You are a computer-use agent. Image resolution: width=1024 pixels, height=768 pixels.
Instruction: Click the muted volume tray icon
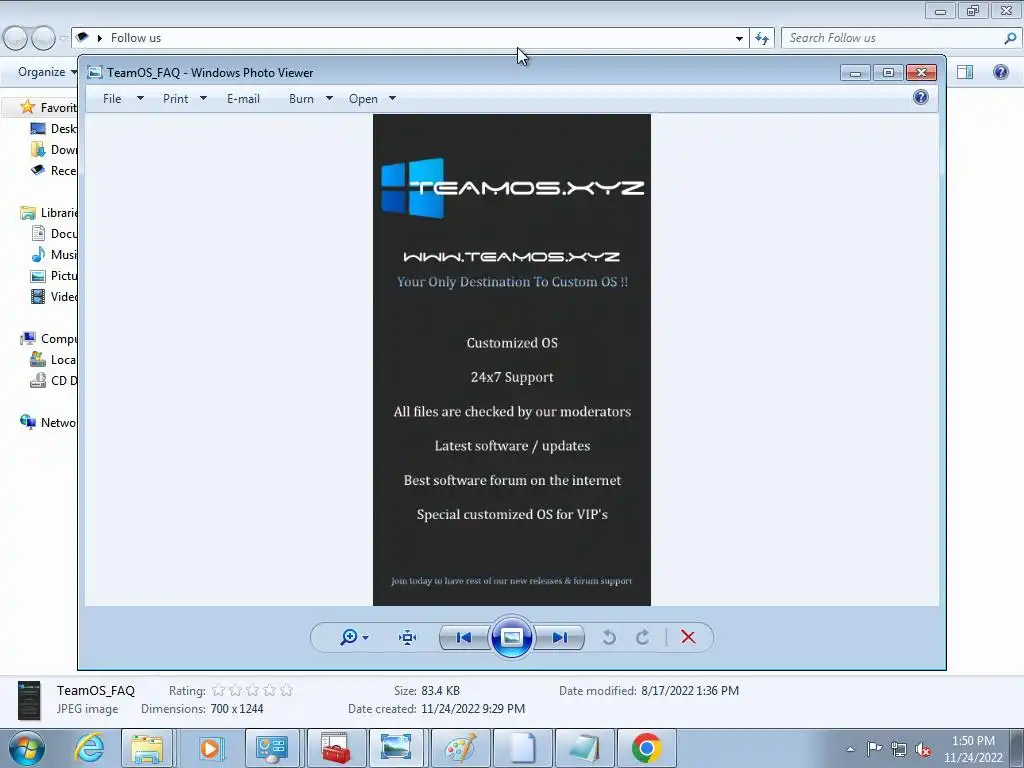pos(923,750)
